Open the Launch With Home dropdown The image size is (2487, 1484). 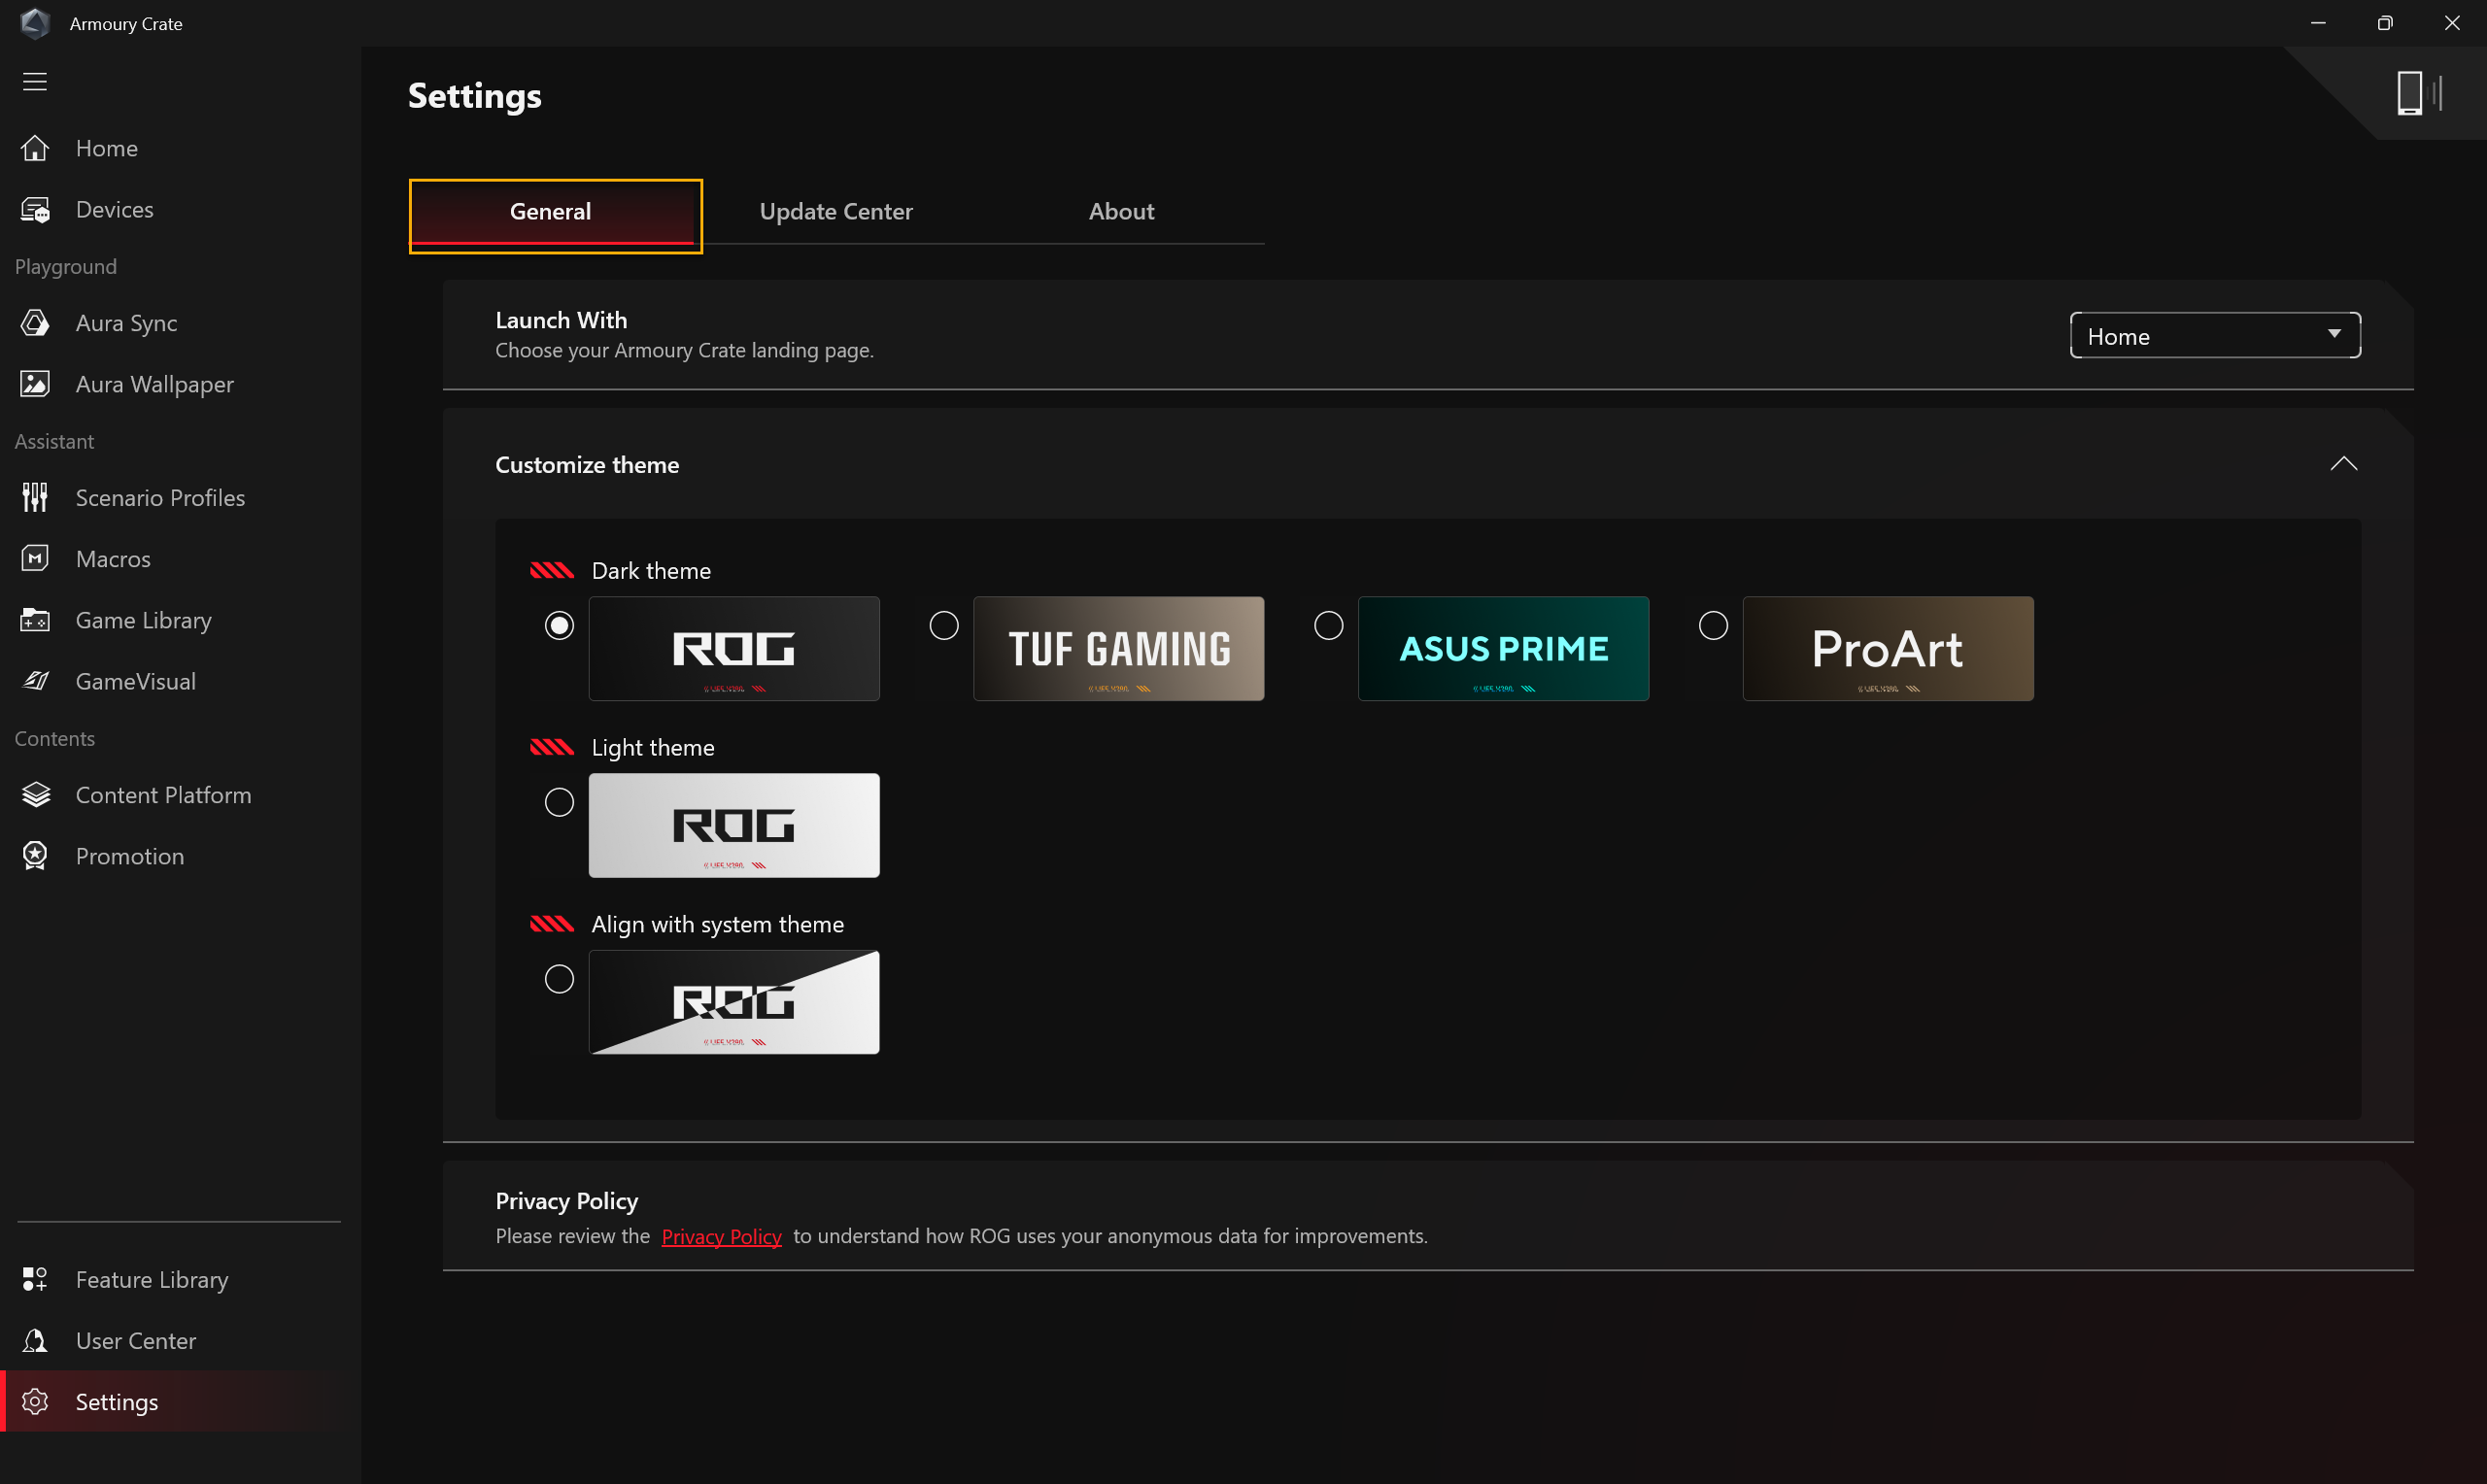2215,335
